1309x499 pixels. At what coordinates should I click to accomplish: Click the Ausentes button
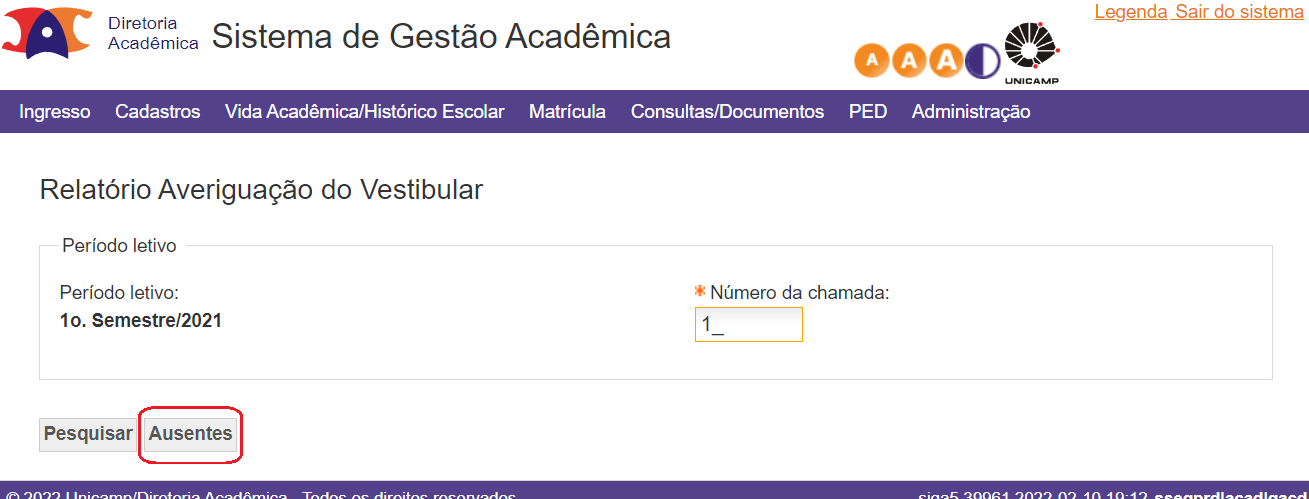click(191, 434)
